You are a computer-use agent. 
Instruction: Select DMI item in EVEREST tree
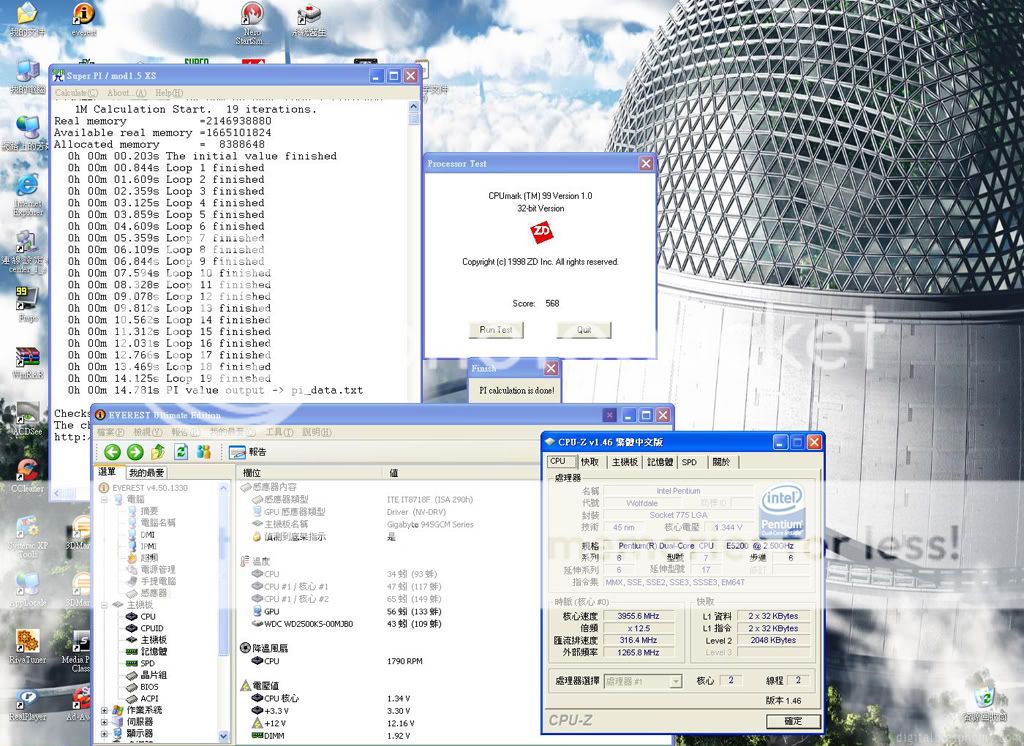coord(141,534)
